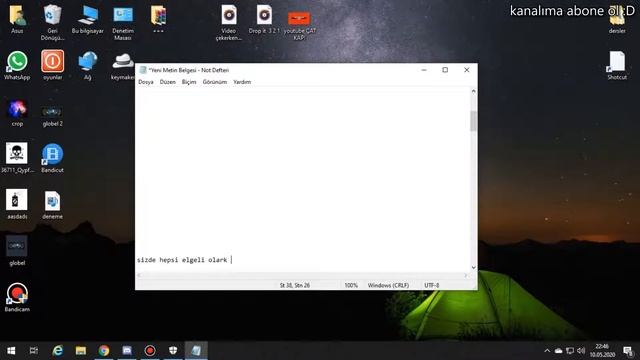The width and height of the screenshot is (640, 360).
Task: Select the Ağ network desktop icon
Action: click(87, 65)
